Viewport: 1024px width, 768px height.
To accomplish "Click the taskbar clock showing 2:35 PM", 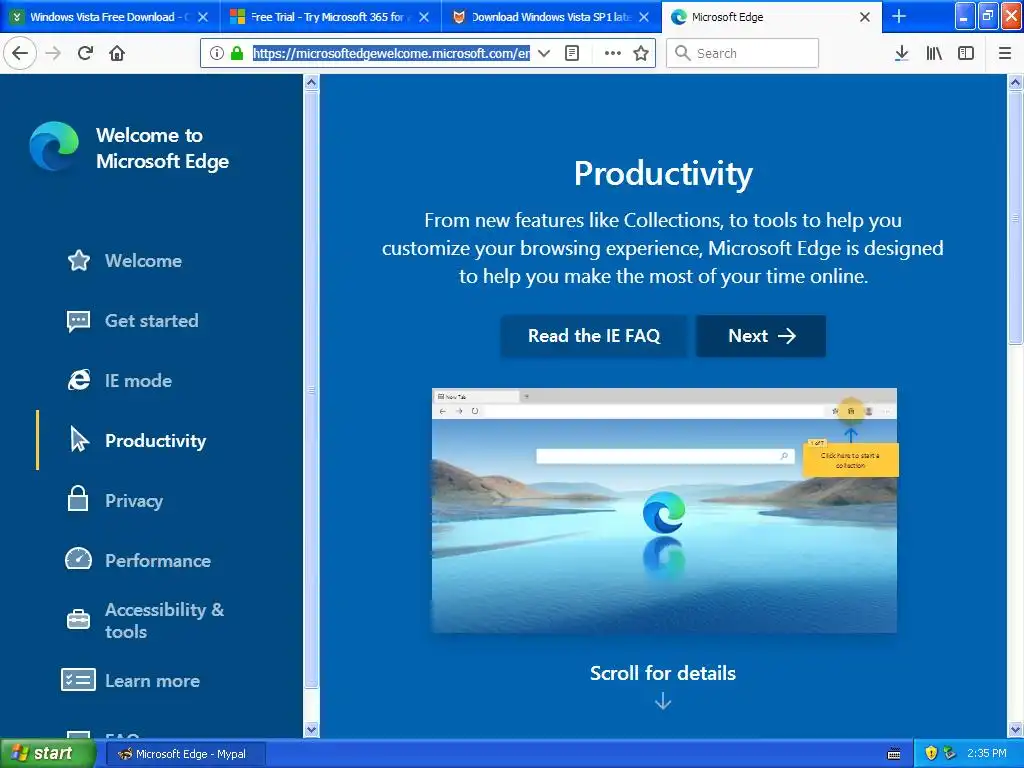I will point(987,754).
